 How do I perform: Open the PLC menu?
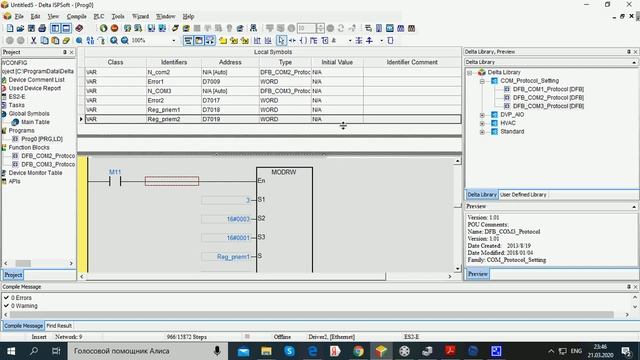[x=99, y=16]
